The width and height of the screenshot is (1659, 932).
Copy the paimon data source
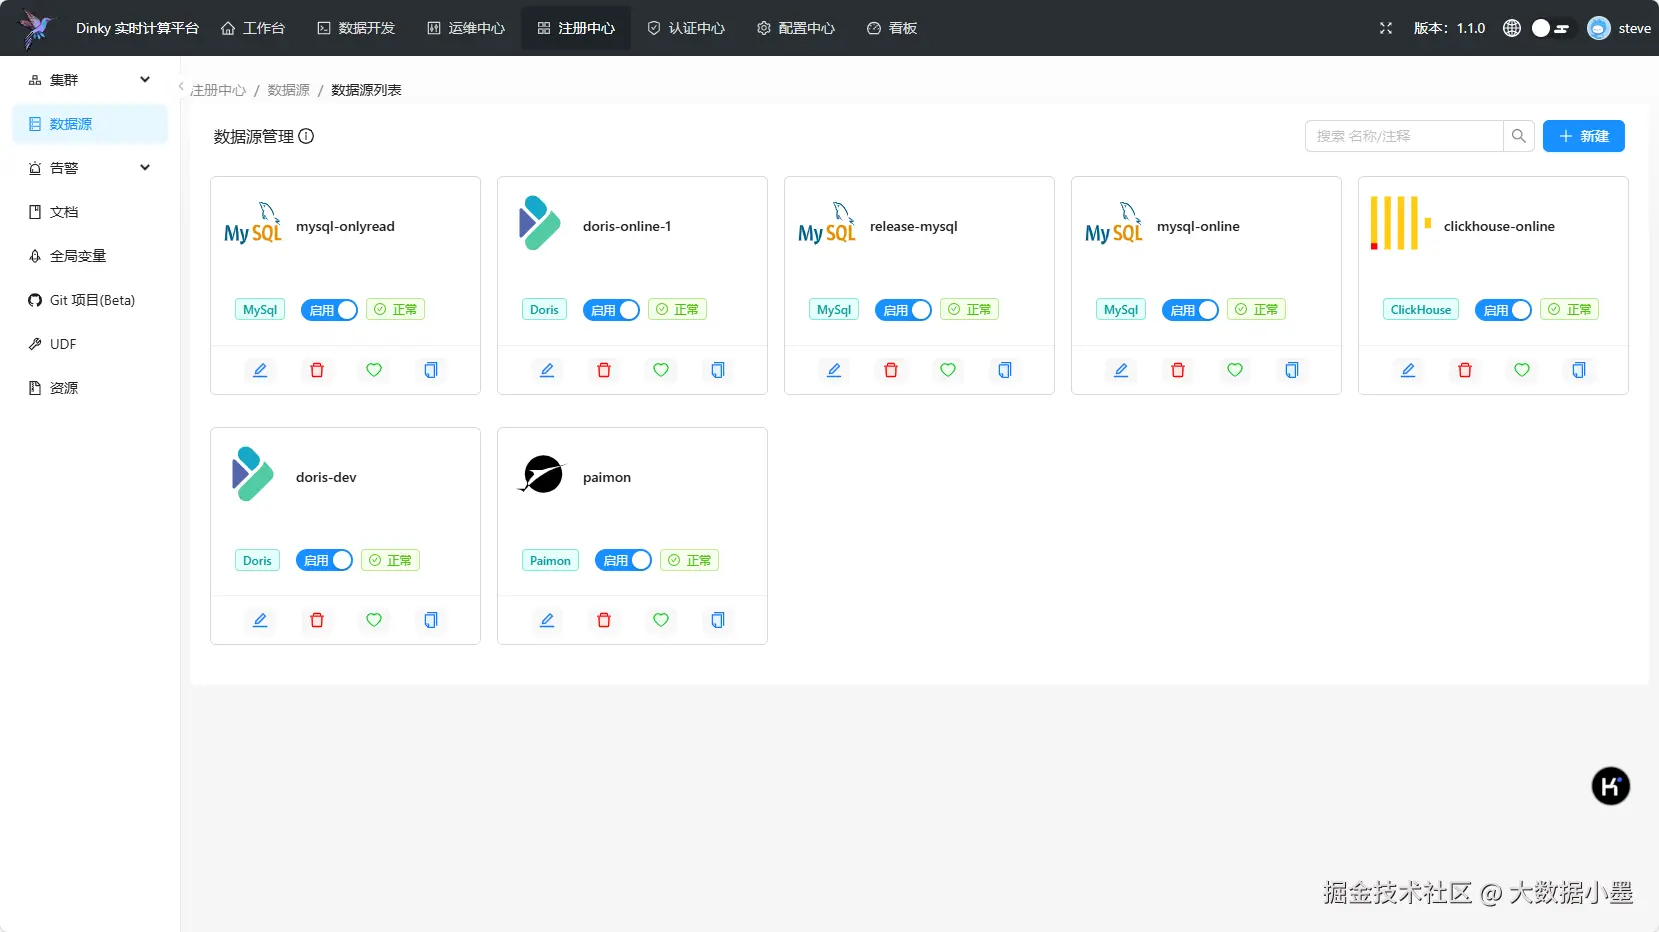(718, 620)
